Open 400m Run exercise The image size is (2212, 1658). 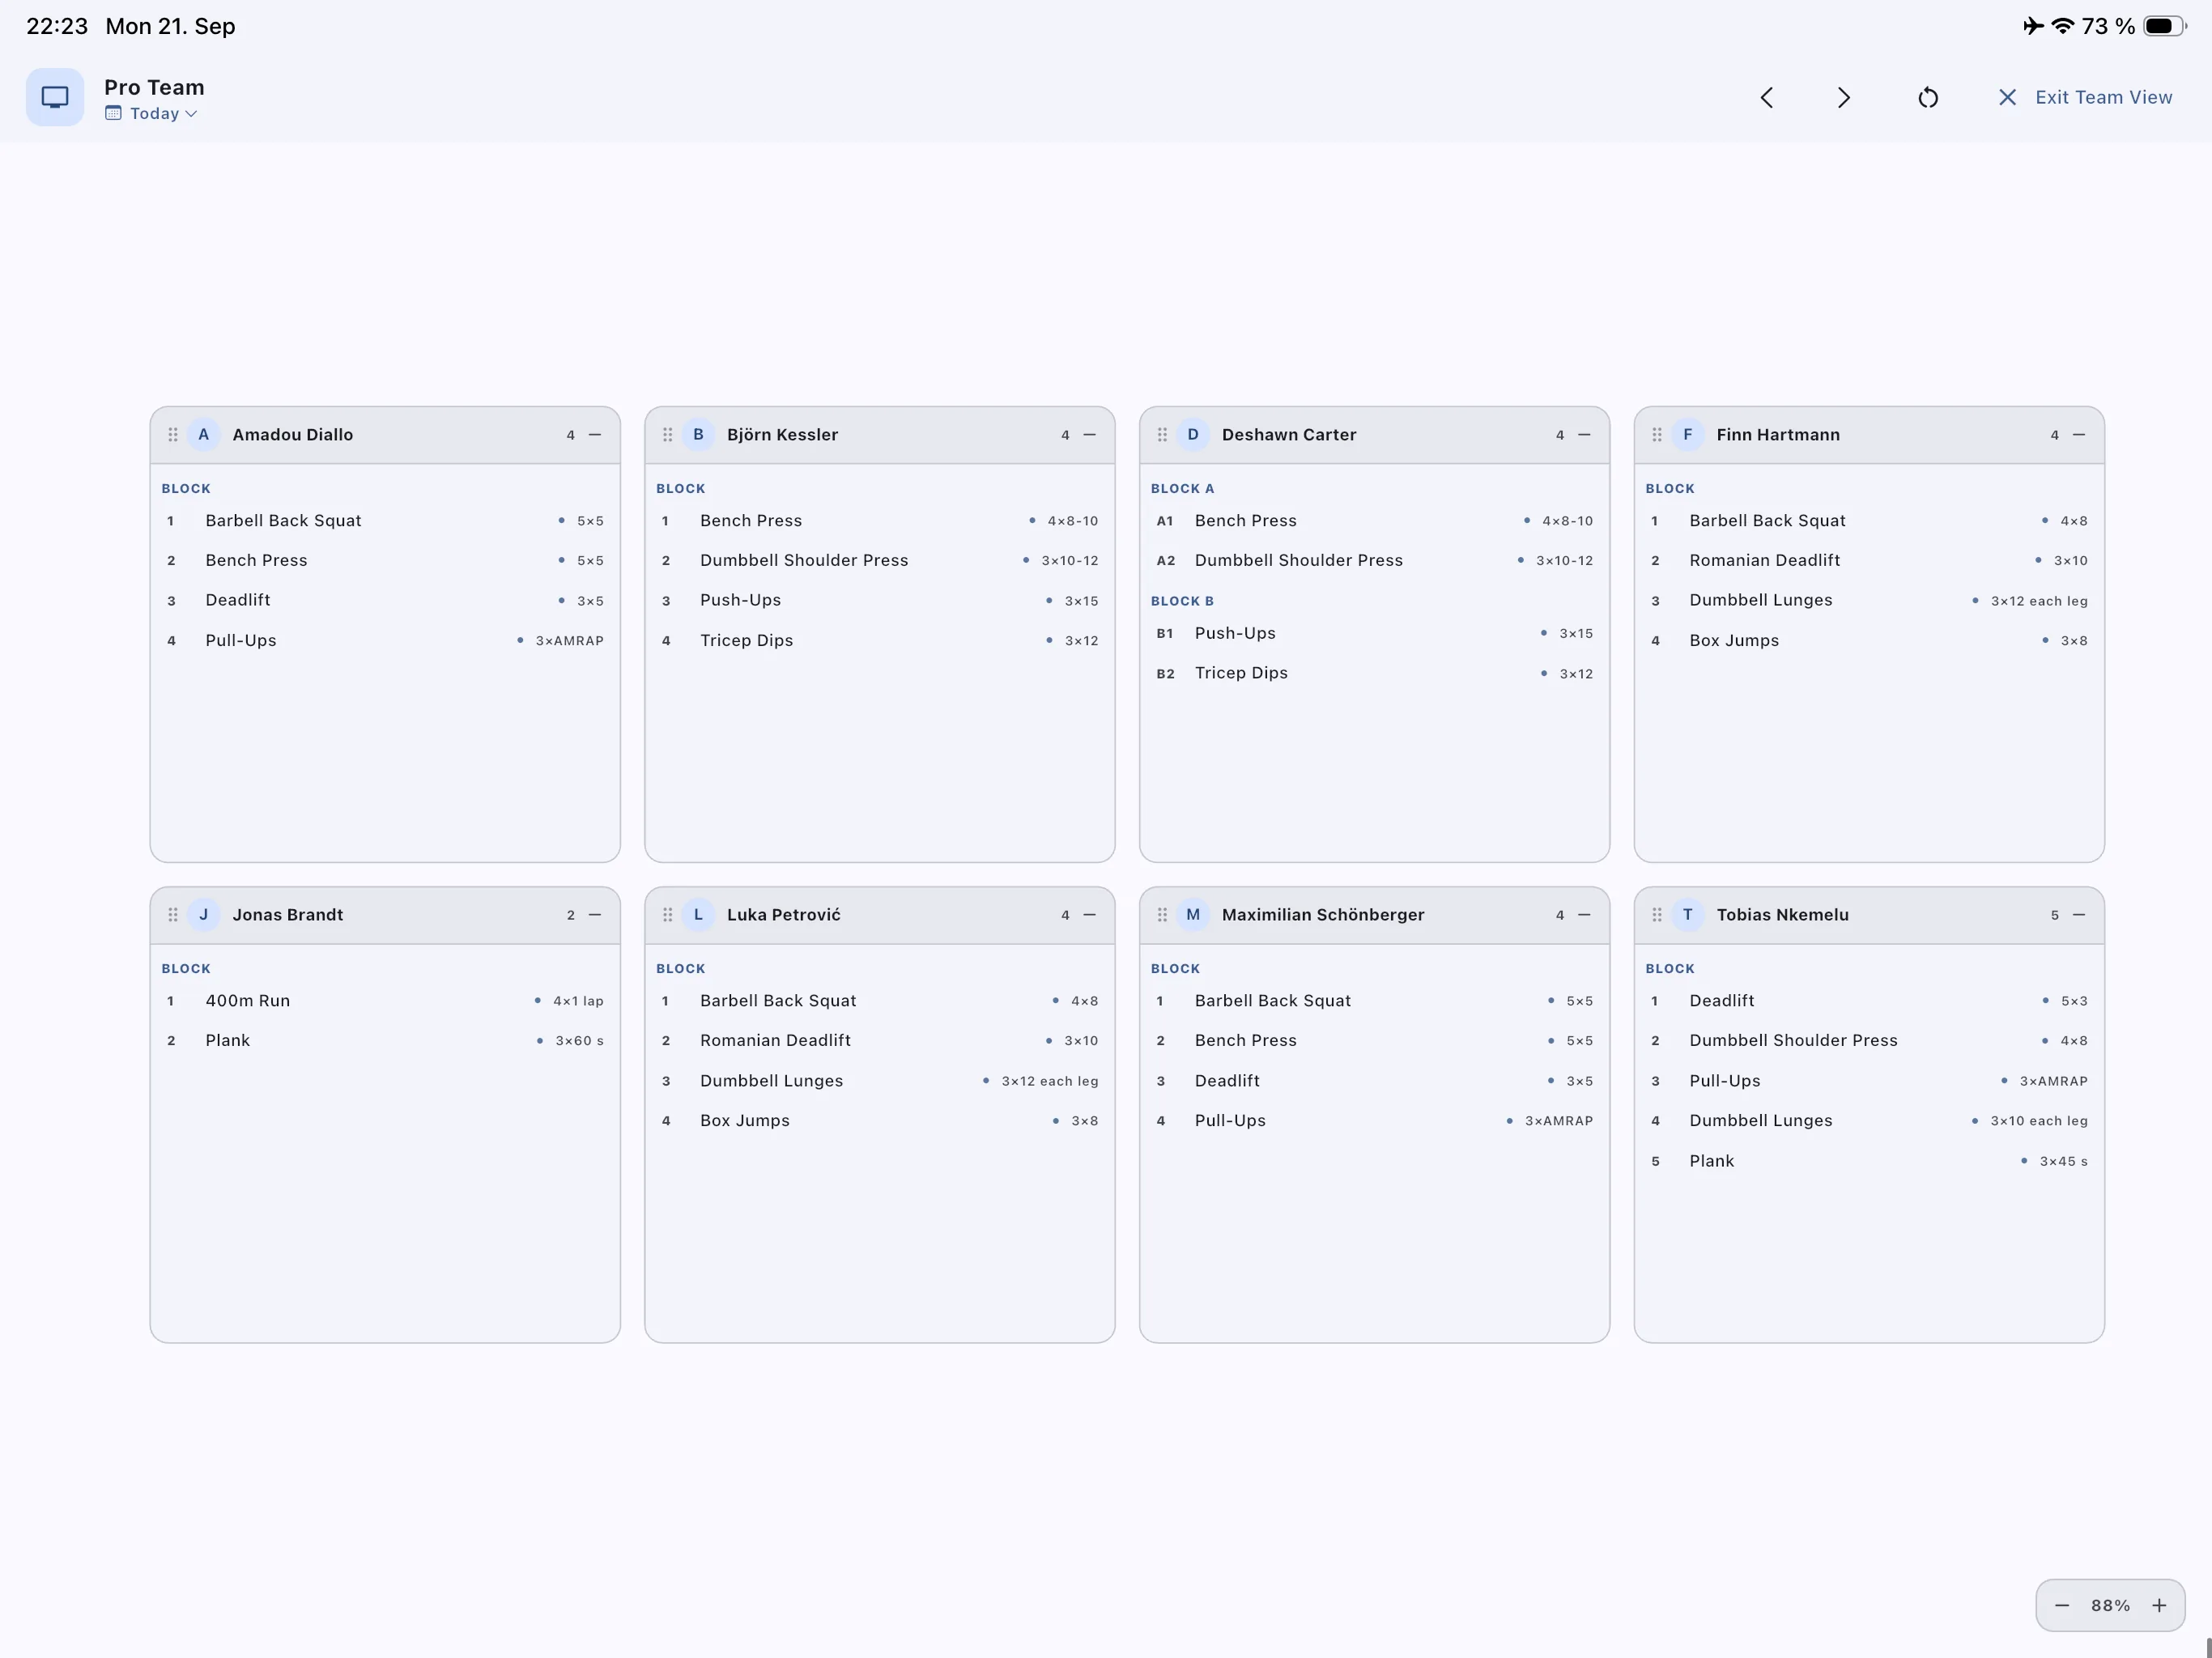pyautogui.click(x=385, y=1001)
